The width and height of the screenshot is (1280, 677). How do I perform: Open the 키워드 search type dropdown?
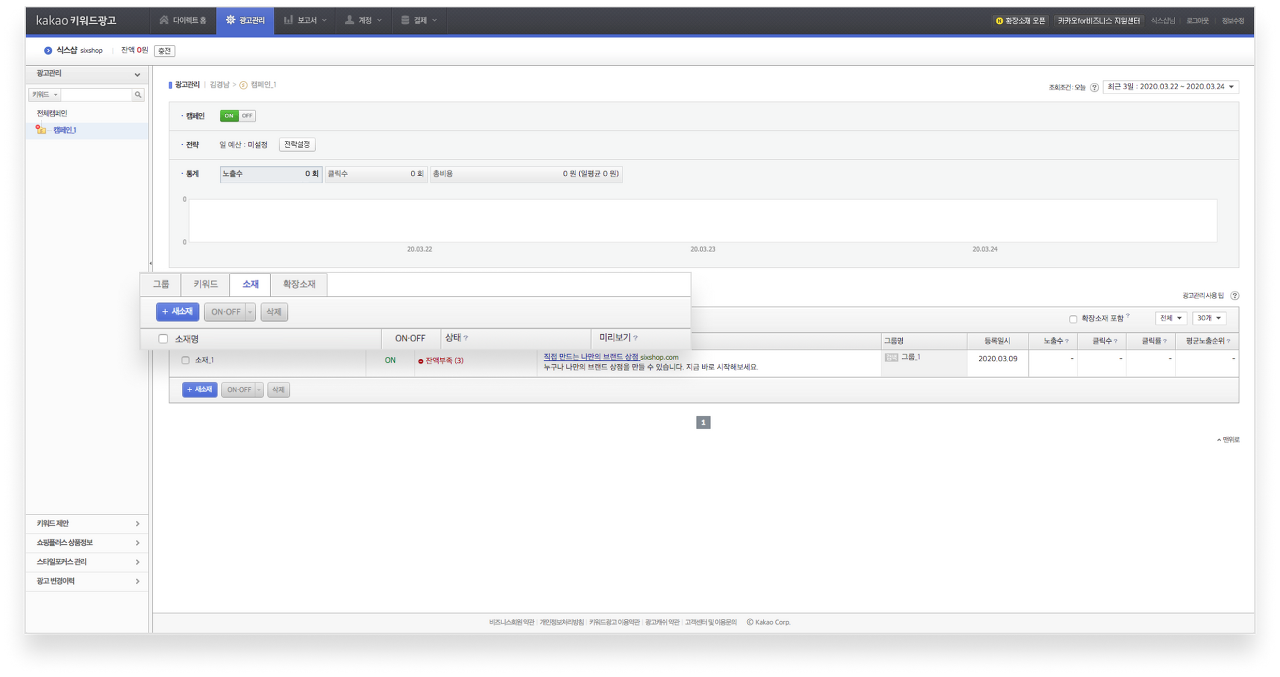tap(45, 94)
